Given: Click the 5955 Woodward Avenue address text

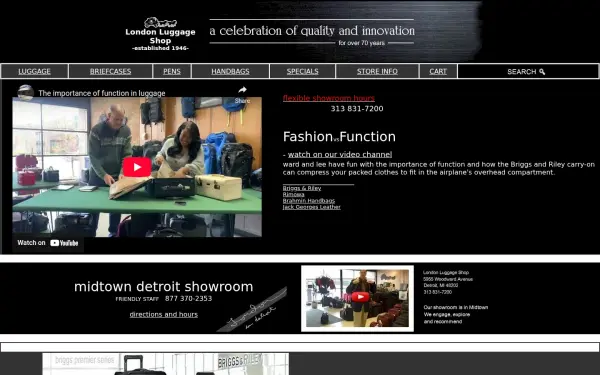Looking at the screenshot, I should point(448,279).
